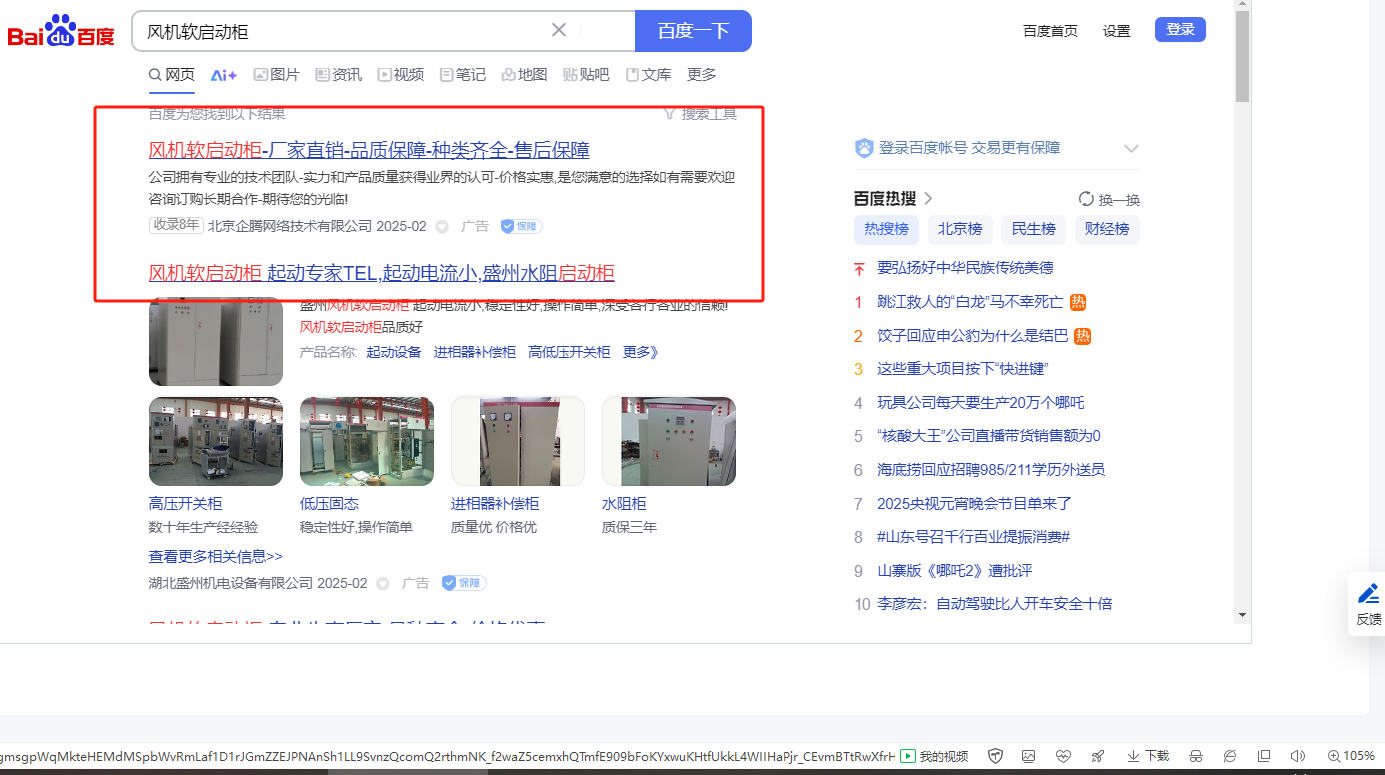
Task: Open the 更多 search category menu
Action: point(702,75)
